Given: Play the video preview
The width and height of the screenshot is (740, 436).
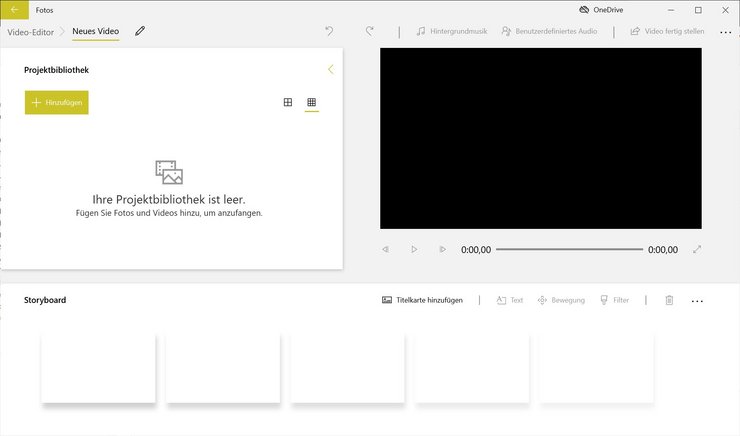Looking at the screenshot, I should 414,249.
